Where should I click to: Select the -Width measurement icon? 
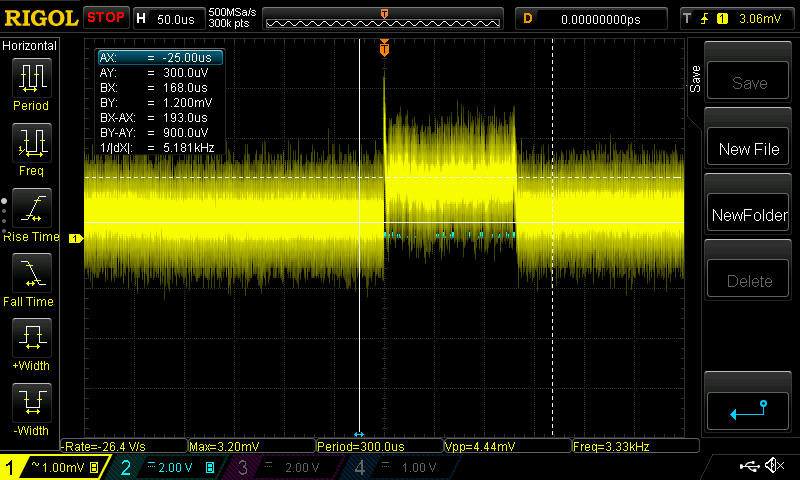pyautogui.click(x=32, y=402)
